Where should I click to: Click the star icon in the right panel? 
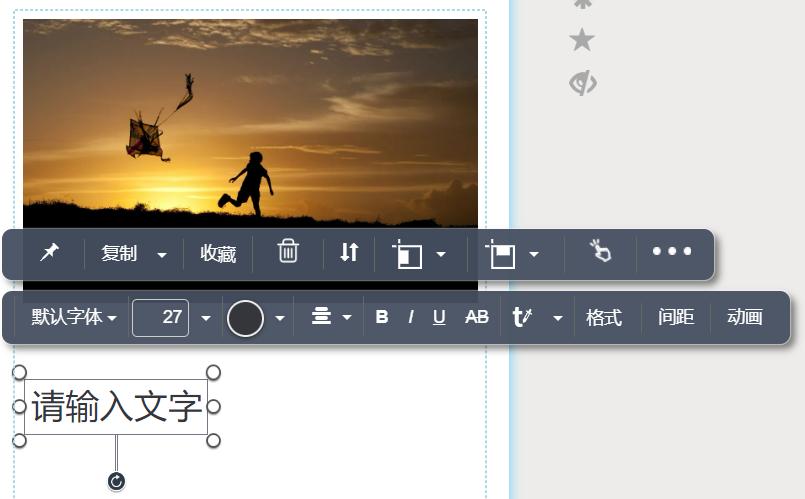(582, 40)
